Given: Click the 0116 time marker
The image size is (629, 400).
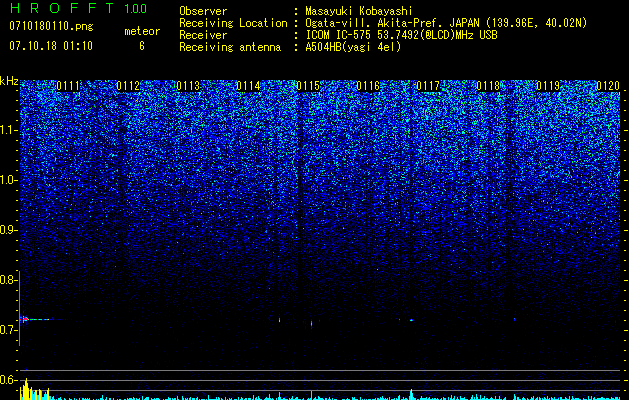Looking at the screenshot, I should (x=368, y=86).
